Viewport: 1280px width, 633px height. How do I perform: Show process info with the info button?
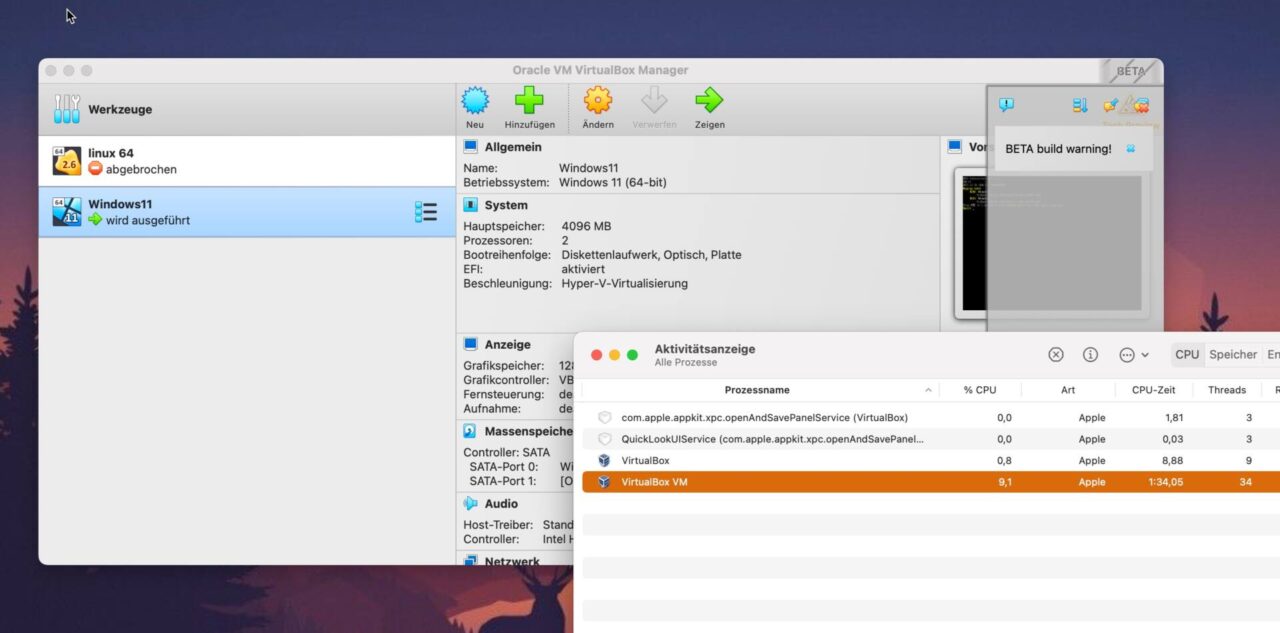point(1090,355)
